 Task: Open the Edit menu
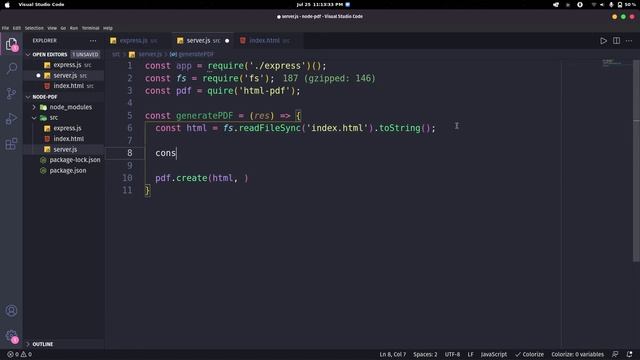pos(17,28)
